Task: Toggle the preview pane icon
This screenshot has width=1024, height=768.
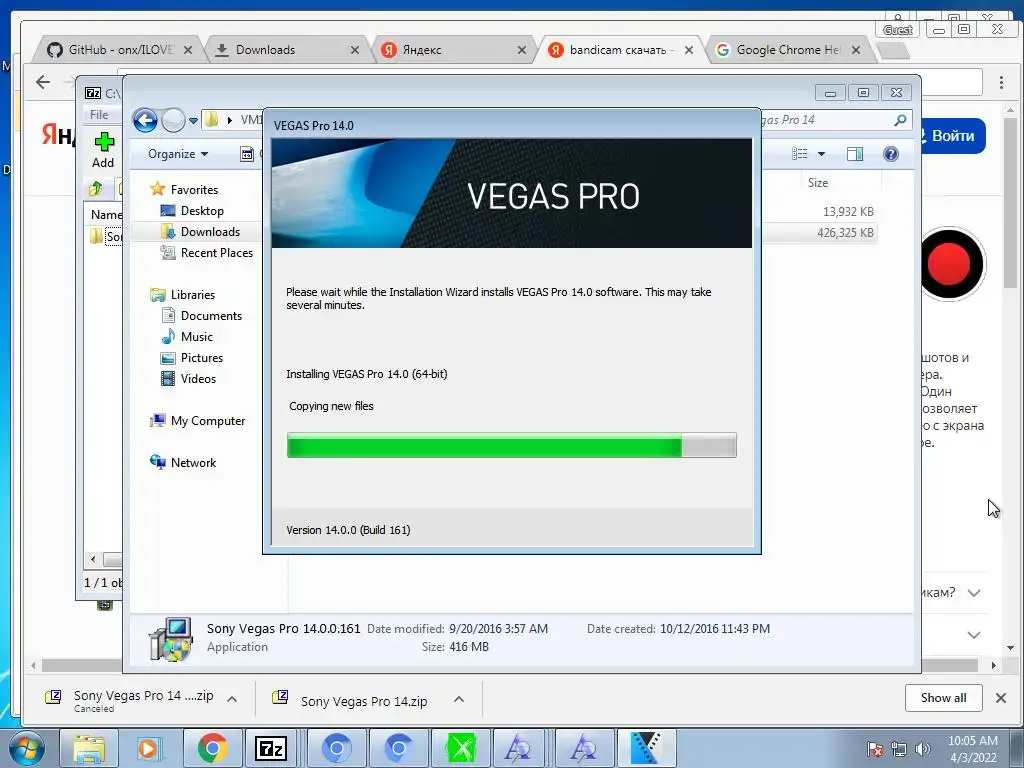Action: click(x=855, y=154)
